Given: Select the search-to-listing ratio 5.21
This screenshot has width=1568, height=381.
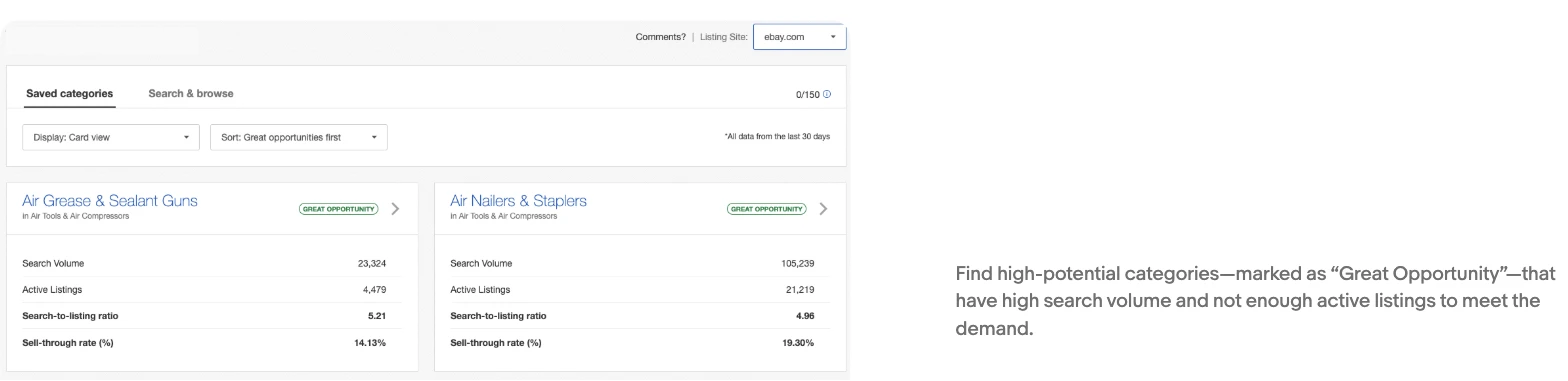Looking at the screenshot, I should (x=377, y=316).
